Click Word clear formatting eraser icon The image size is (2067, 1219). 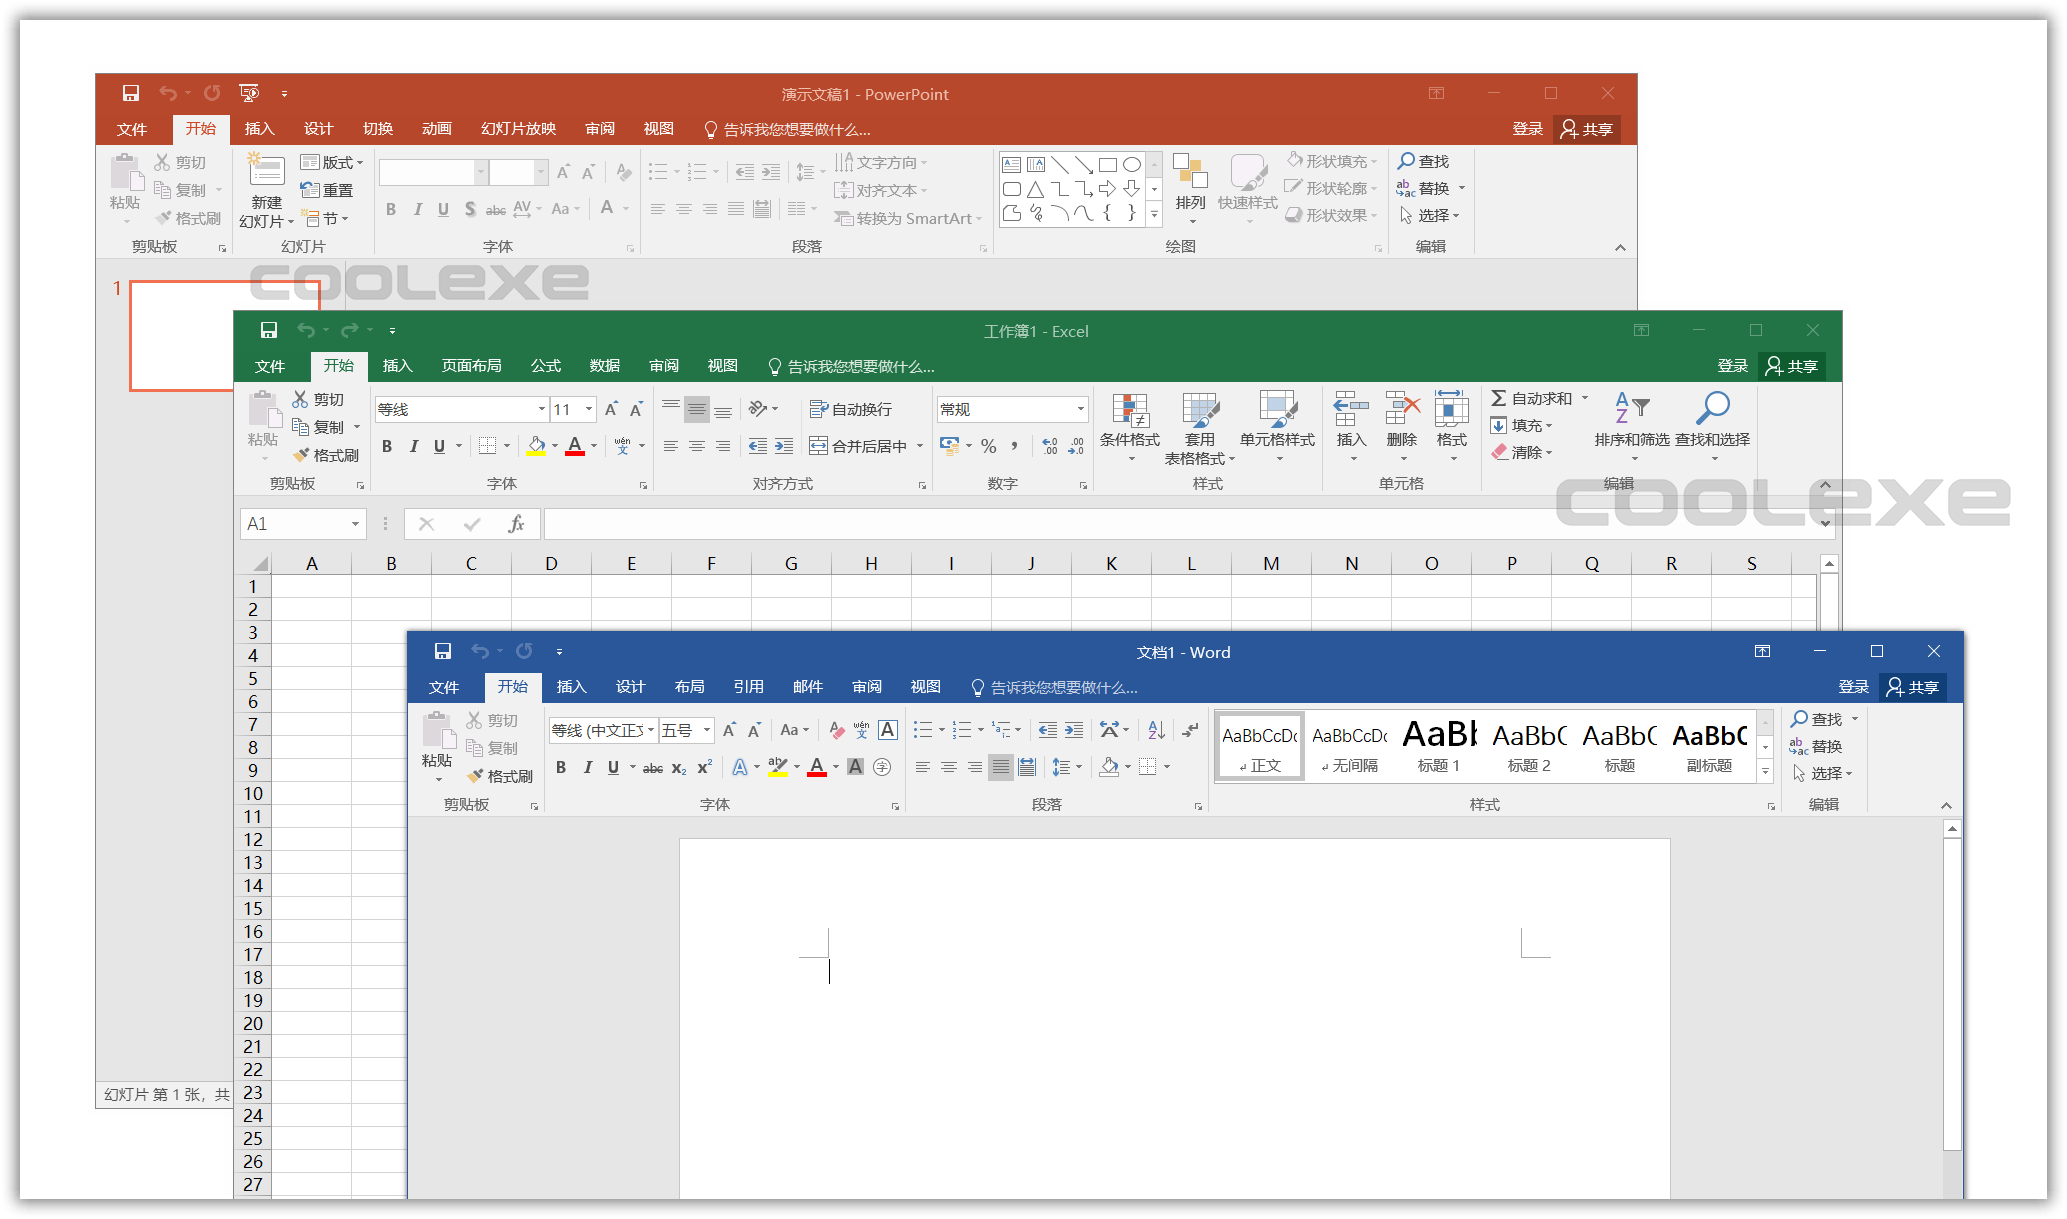point(837,730)
